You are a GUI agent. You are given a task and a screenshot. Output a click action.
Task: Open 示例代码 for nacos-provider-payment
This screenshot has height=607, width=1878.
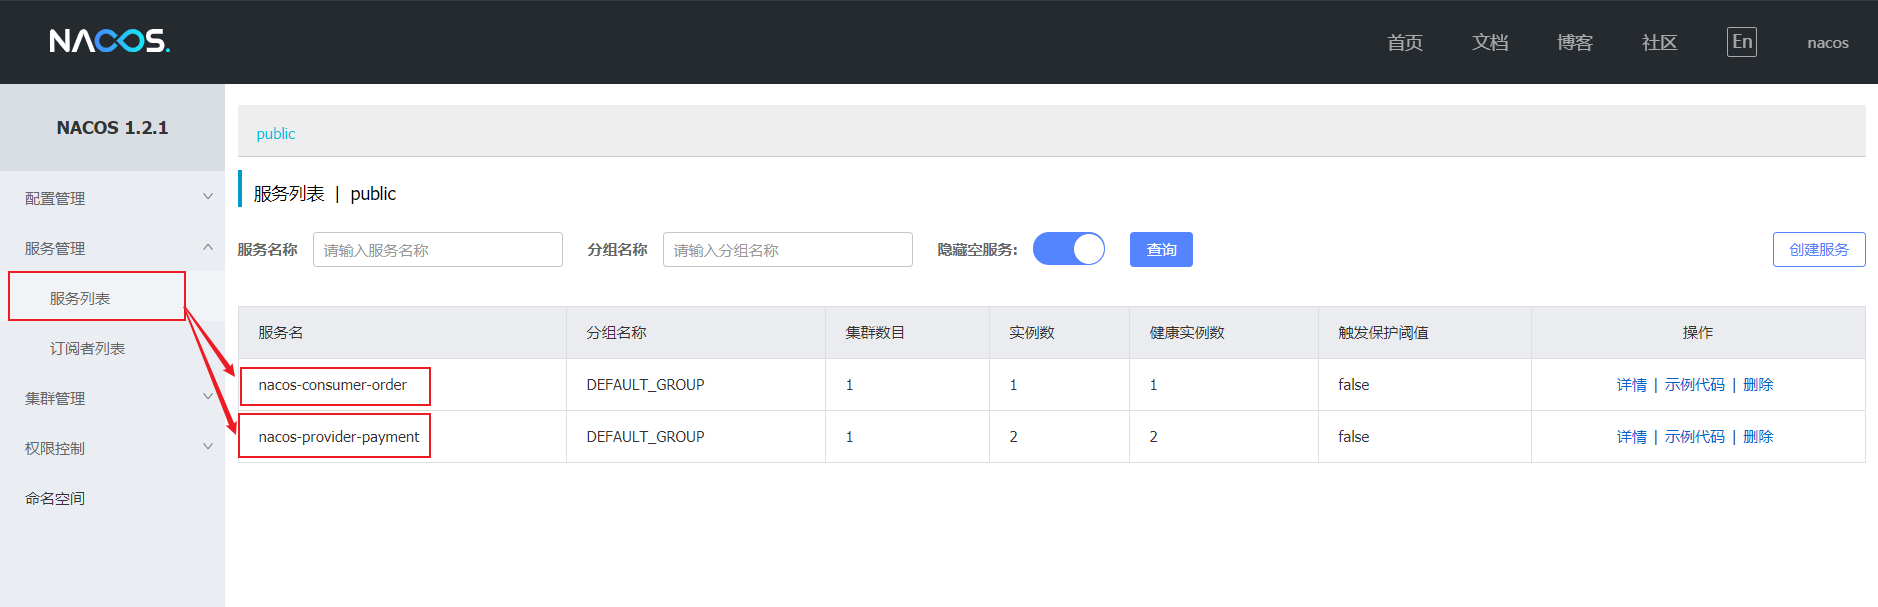pyautogui.click(x=1695, y=437)
